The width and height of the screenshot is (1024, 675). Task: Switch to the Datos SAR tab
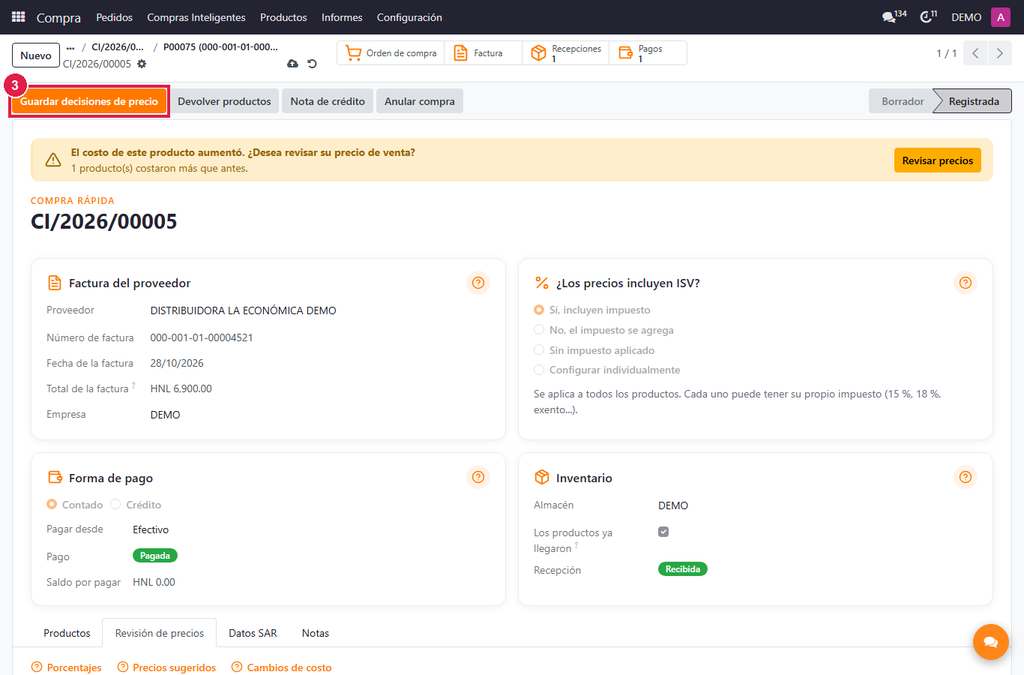point(253,633)
